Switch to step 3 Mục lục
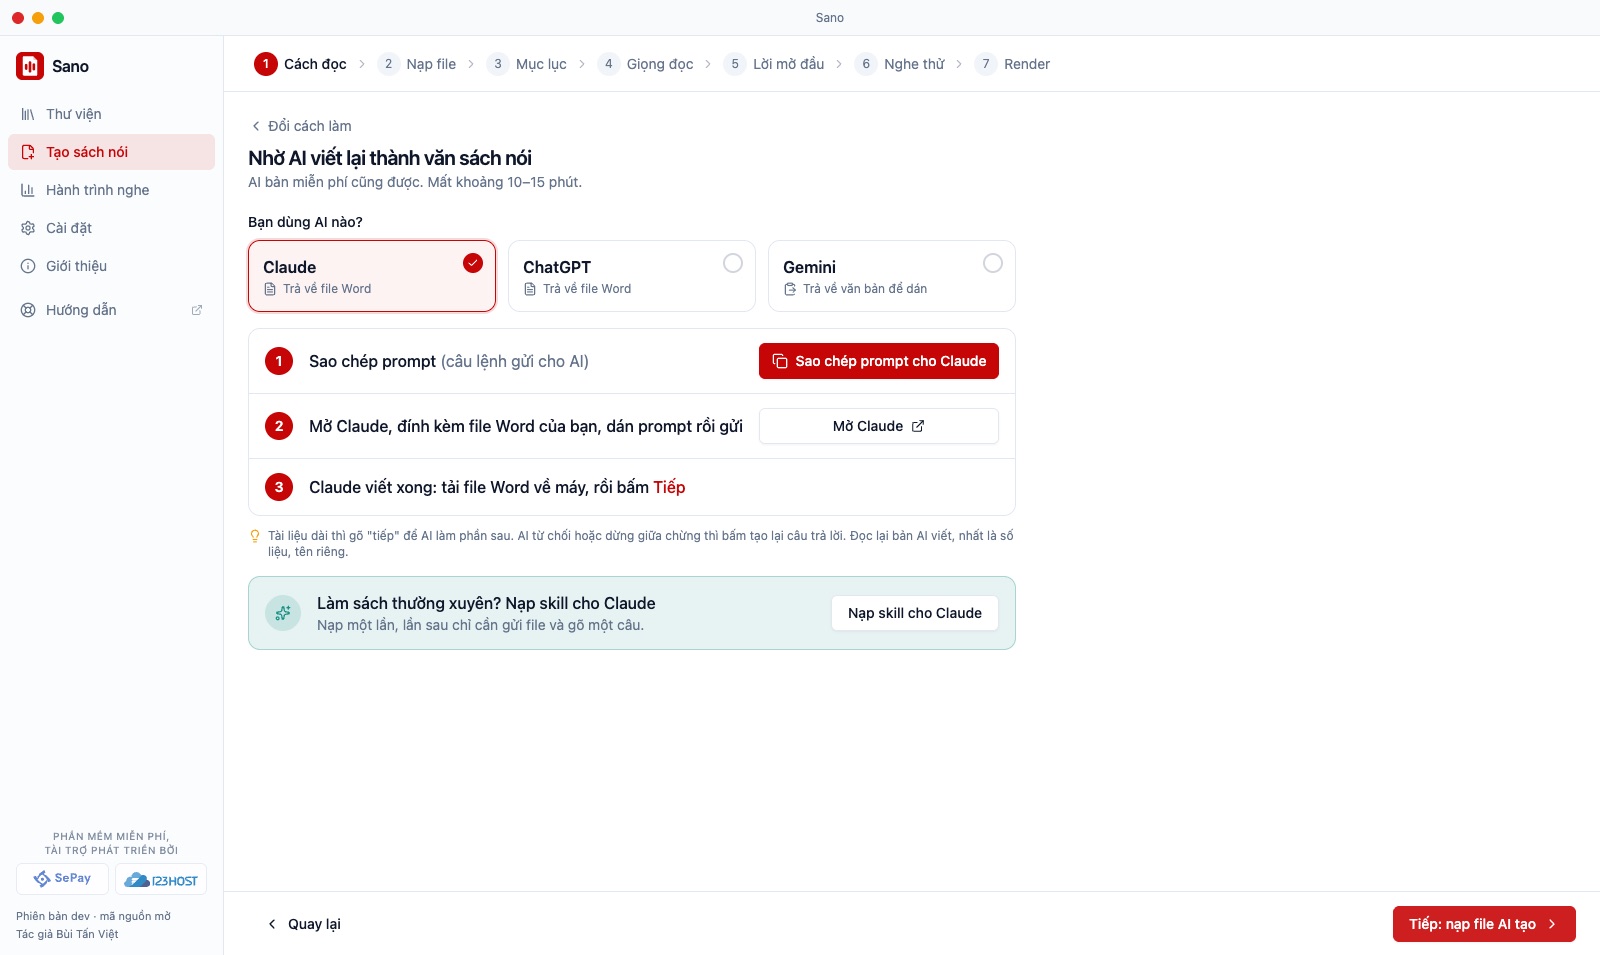The image size is (1600, 955). point(527,64)
